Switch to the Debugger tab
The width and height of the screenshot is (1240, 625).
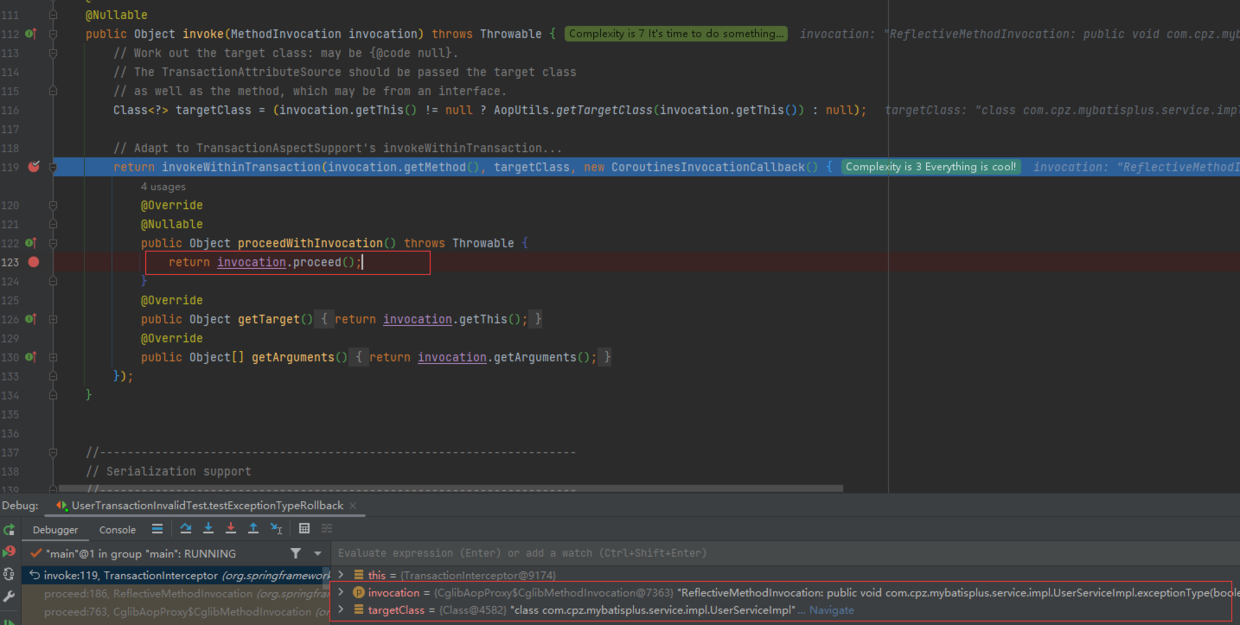[x=55, y=530]
